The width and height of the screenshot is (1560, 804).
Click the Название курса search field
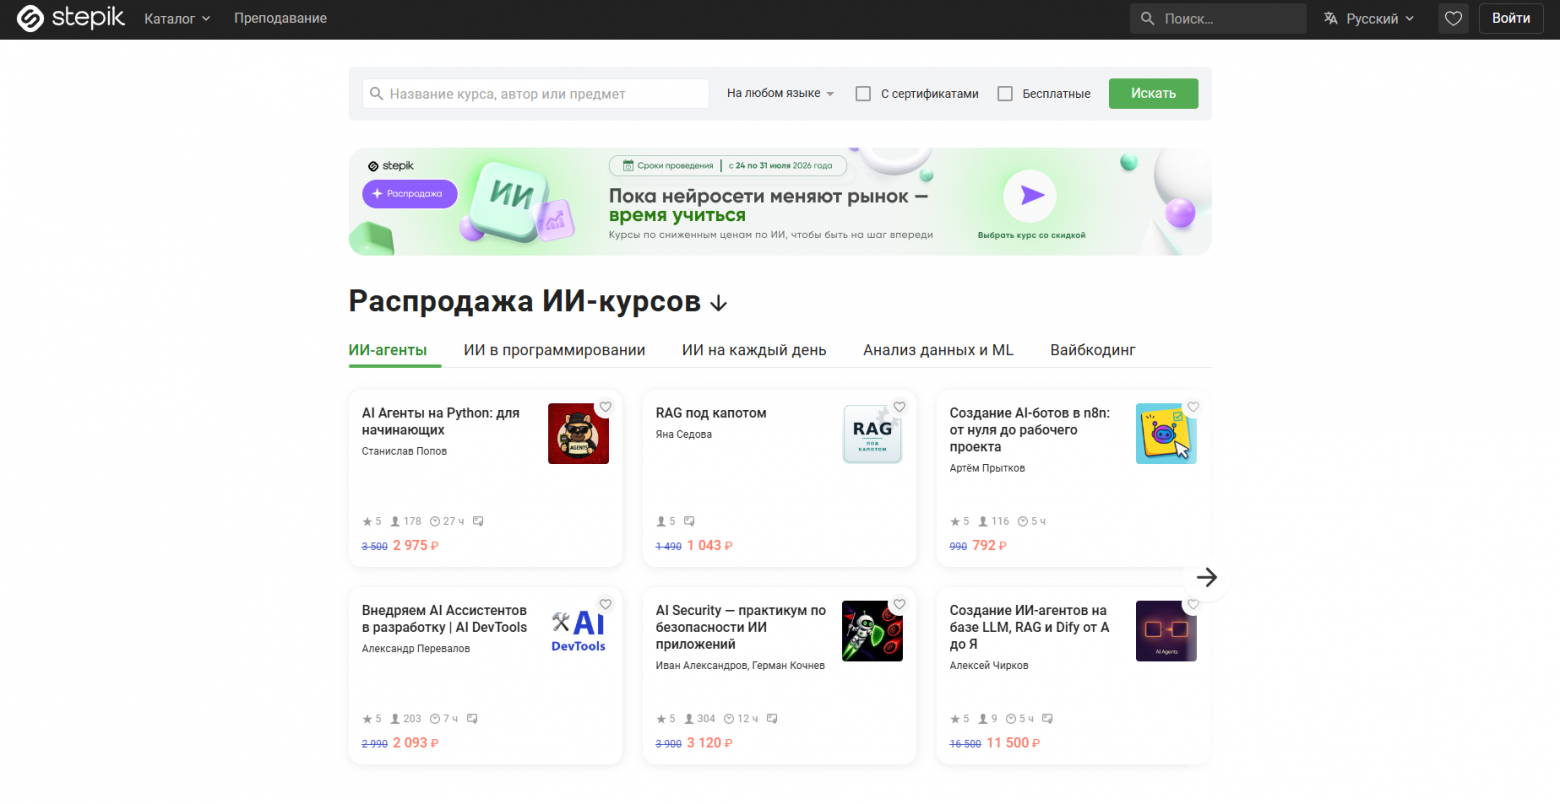click(535, 94)
